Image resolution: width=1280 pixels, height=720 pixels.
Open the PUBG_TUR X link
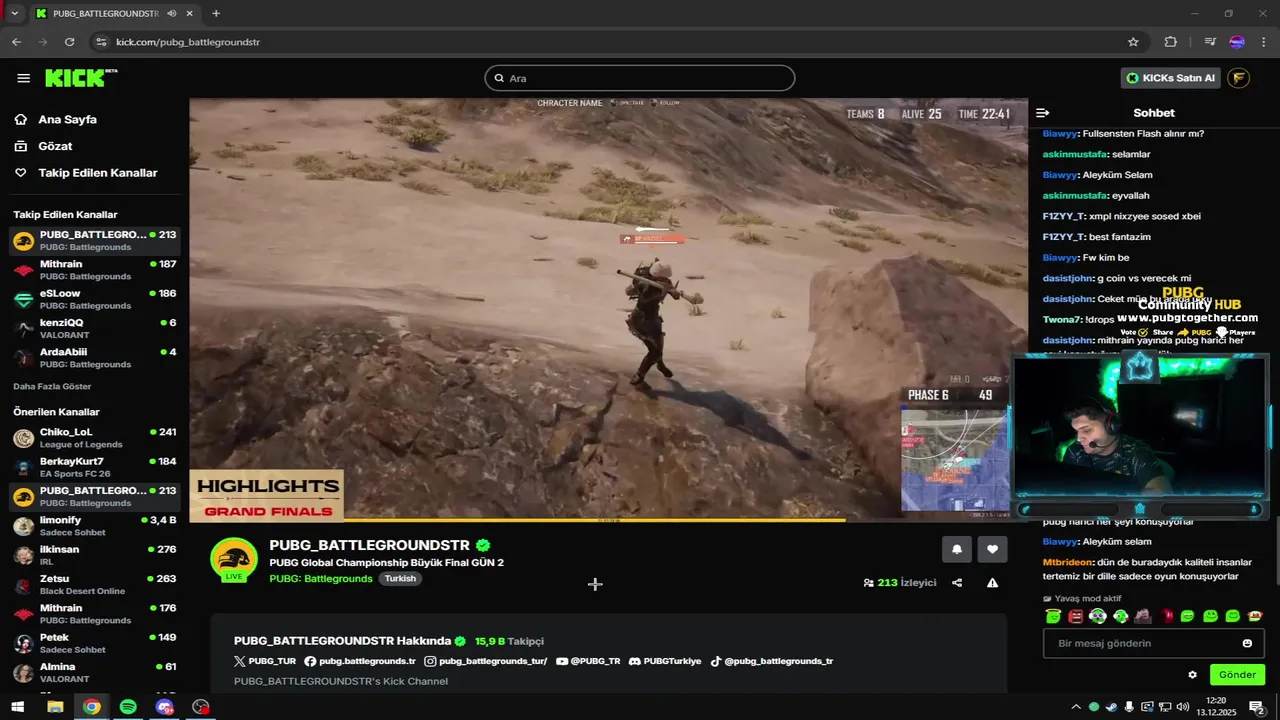[x=265, y=661]
